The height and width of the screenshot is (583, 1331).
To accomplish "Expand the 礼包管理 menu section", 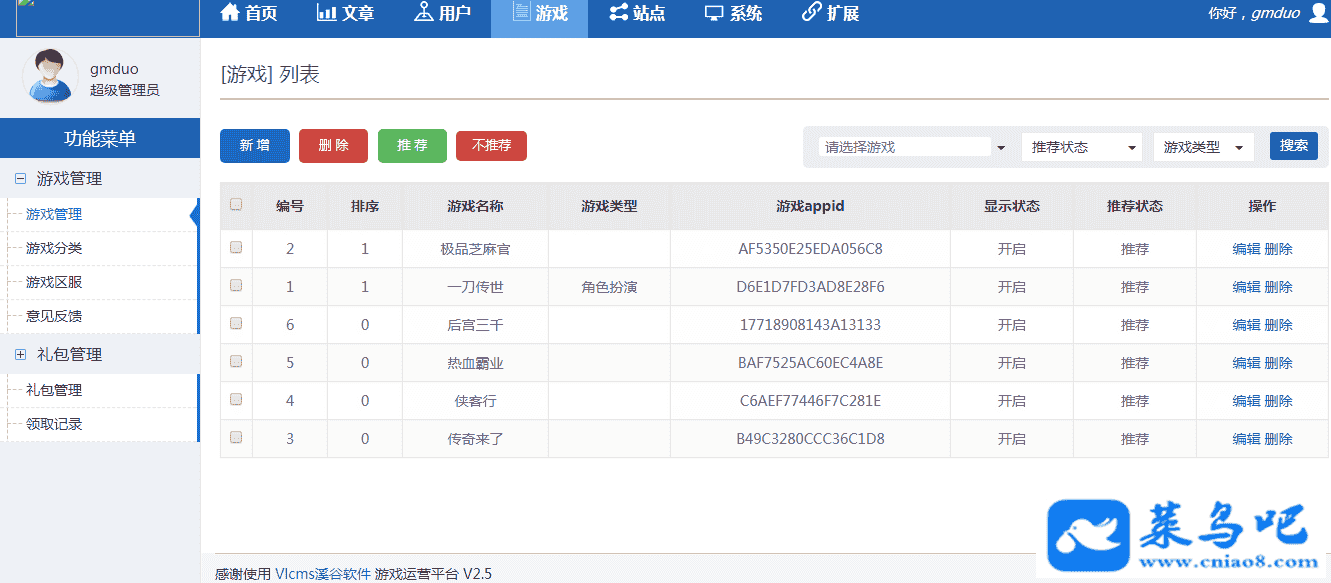I will pos(20,354).
